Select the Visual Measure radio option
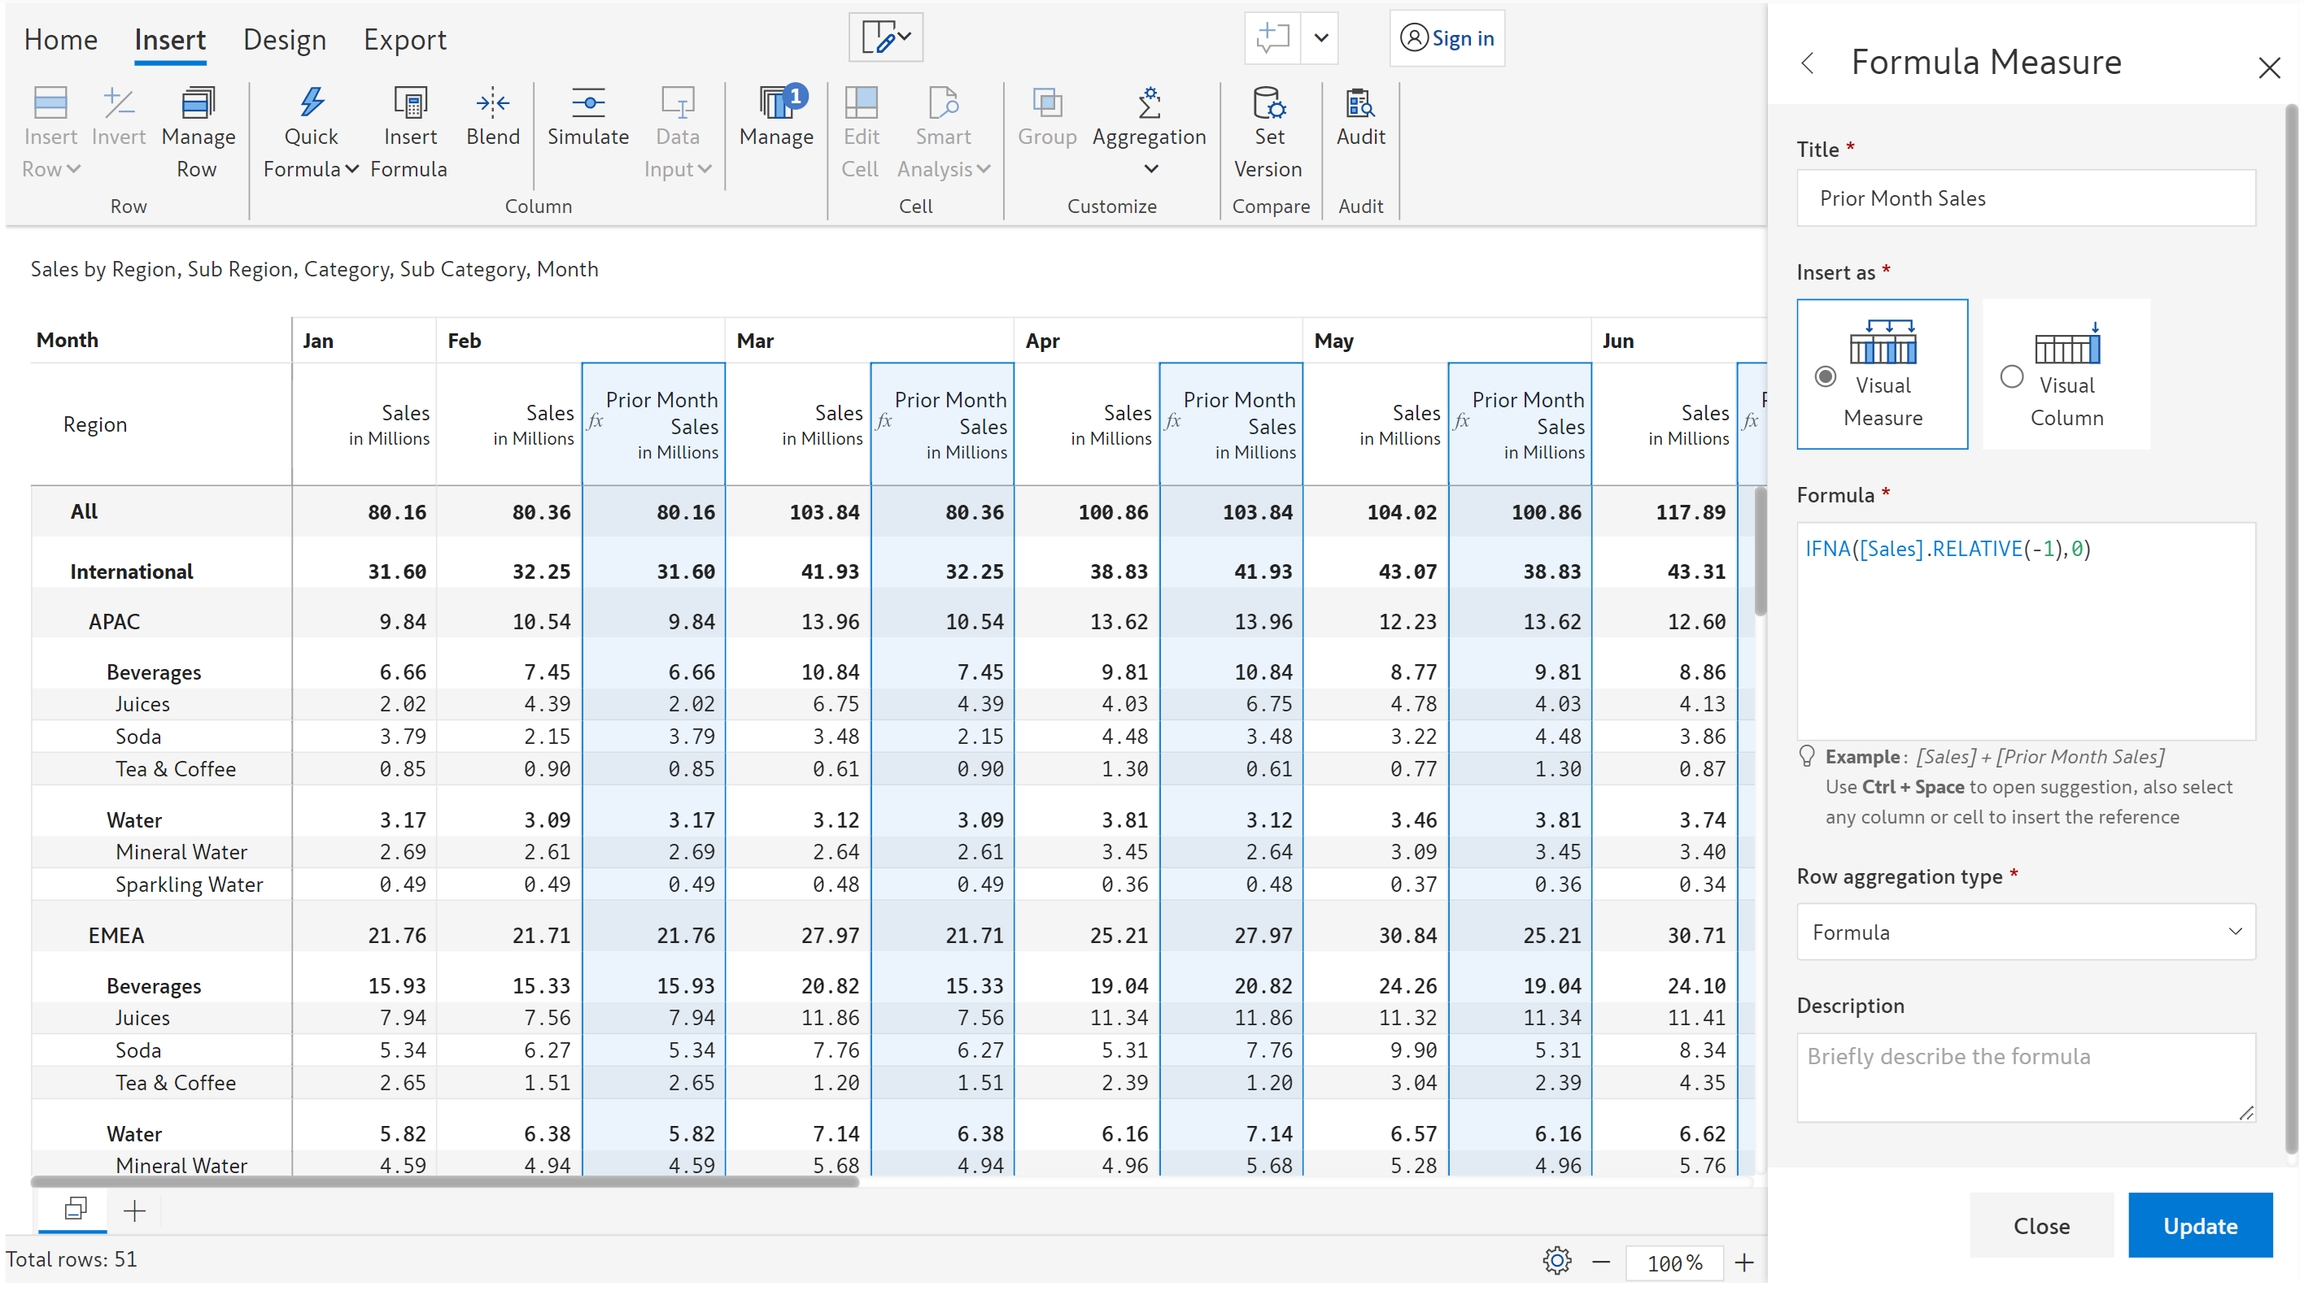 coord(1825,377)
